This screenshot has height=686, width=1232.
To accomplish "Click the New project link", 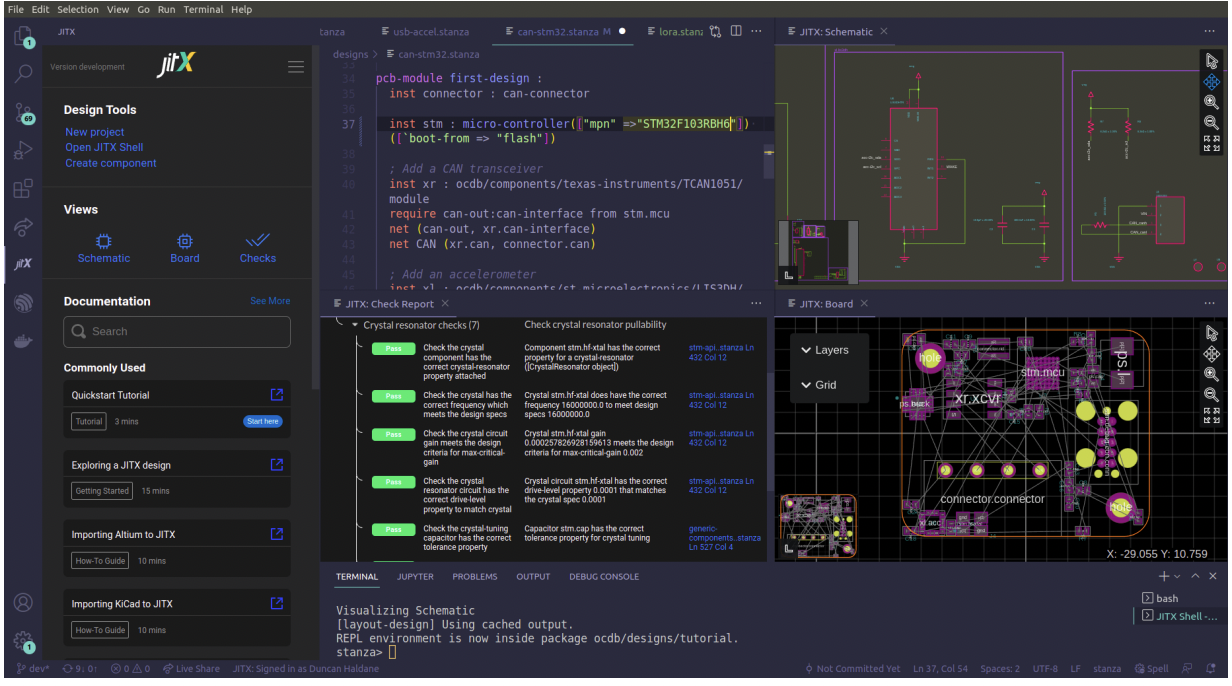I will click(x=95, y=132).
